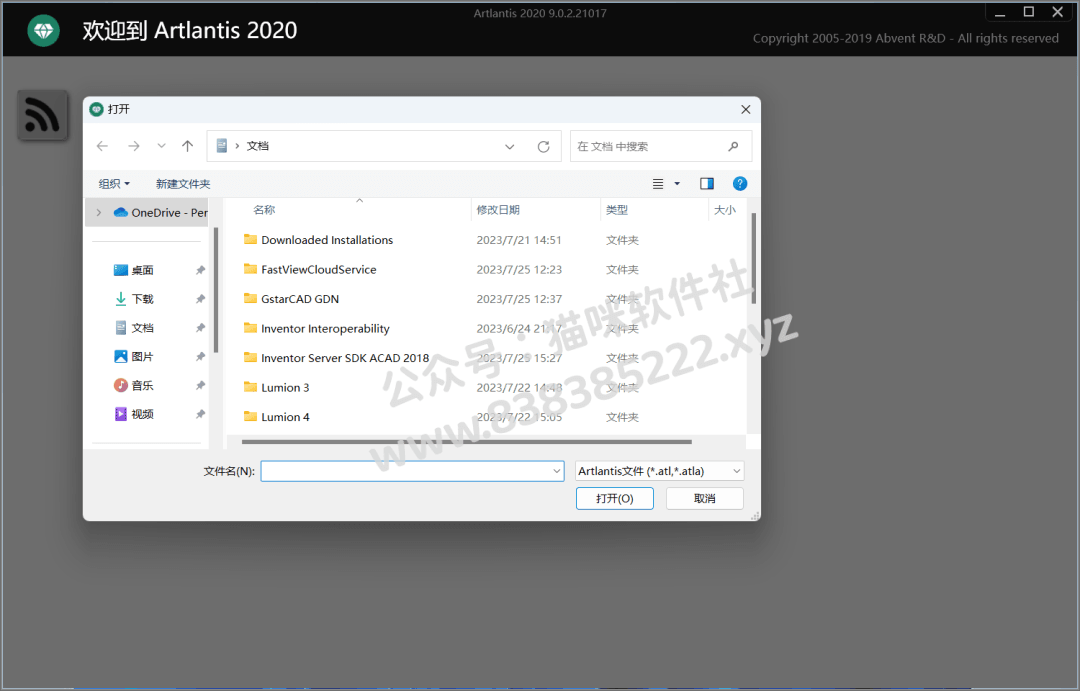Open 图片 in the sidebar
The image size is (1080, 691).
[x=134, y=356]
